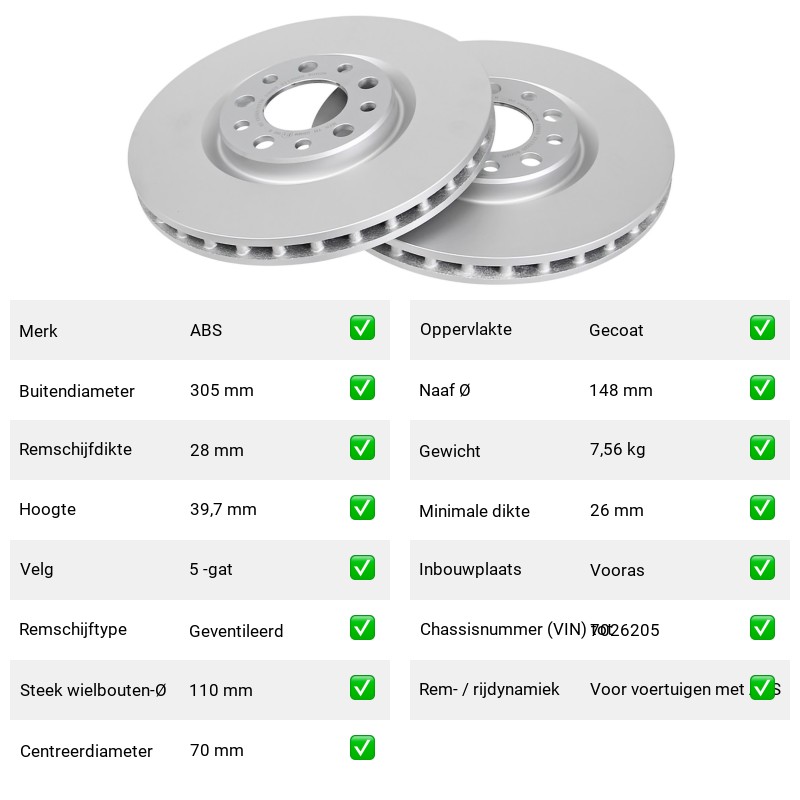Select the checkmark in Chassisnummer (VIN) row
Viewport: 800px width, 800px height.
click(x=762, y=628)
